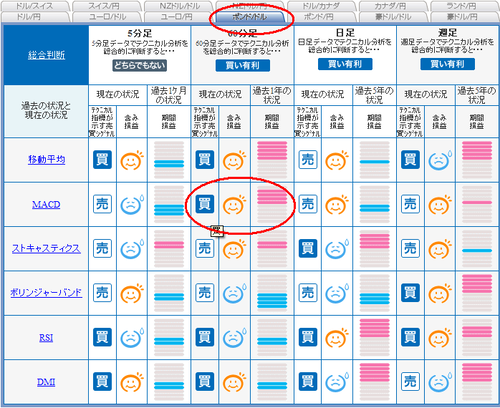Click the DMI 週足 sell signal icon
500x408 pixels.
click(410, 381)
